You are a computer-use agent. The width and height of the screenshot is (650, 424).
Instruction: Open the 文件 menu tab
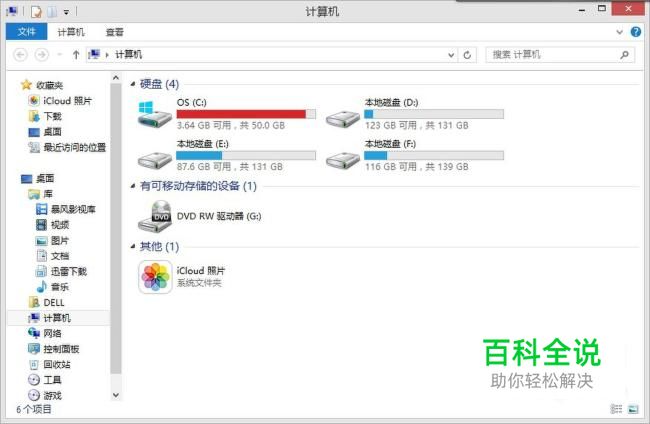tap(27, 31)
